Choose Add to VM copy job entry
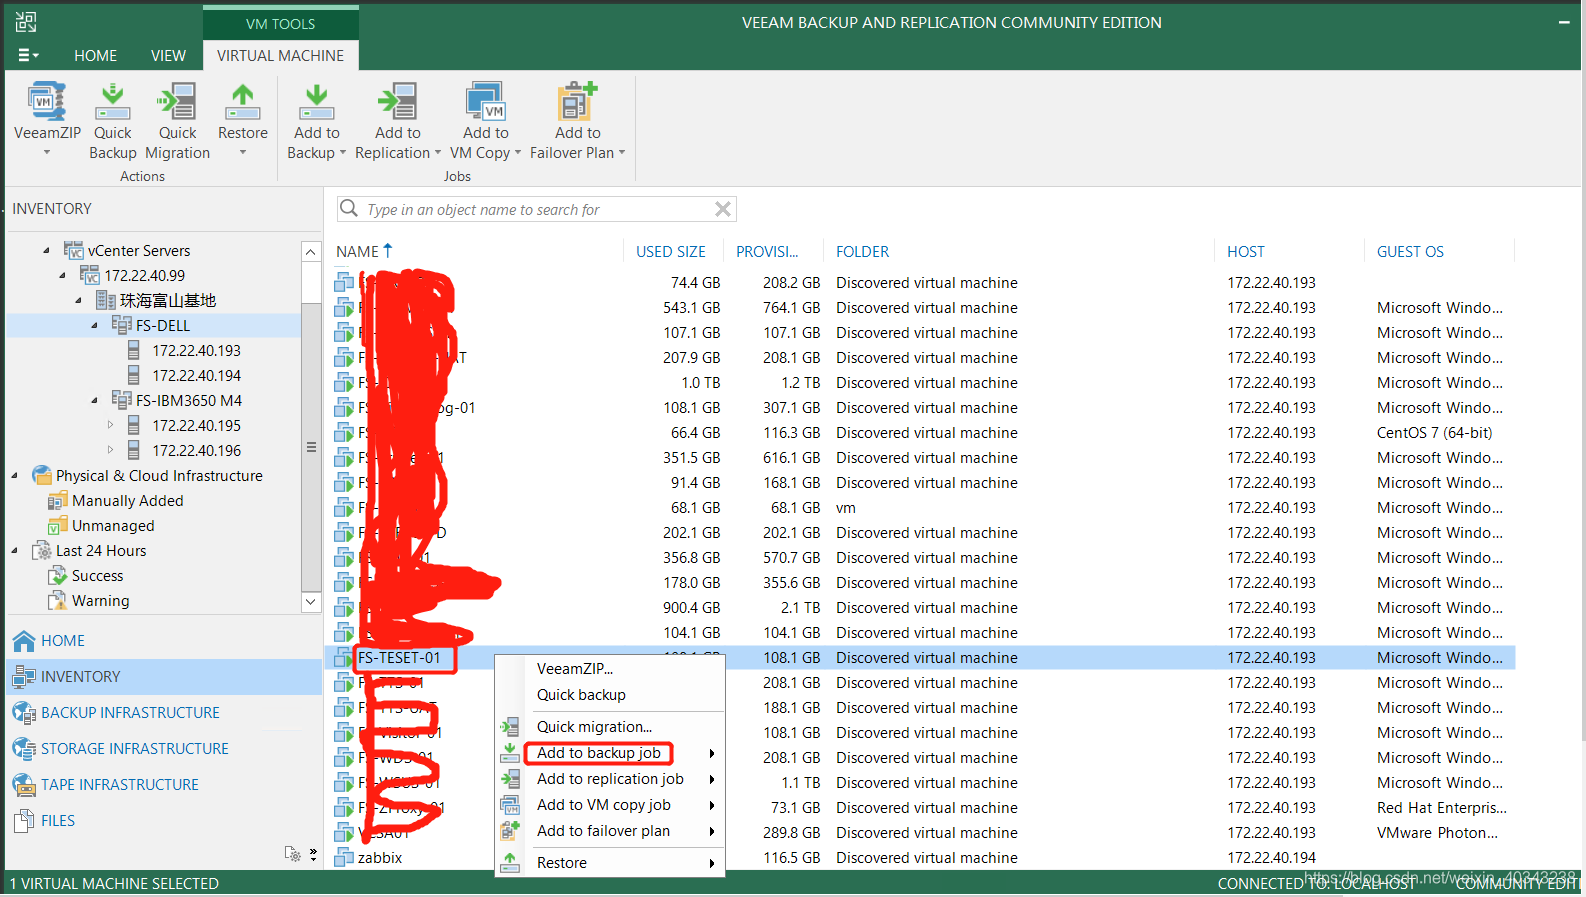Image resolution: width=1586 pixels, height=897 pixels. (x=604, y=805)
